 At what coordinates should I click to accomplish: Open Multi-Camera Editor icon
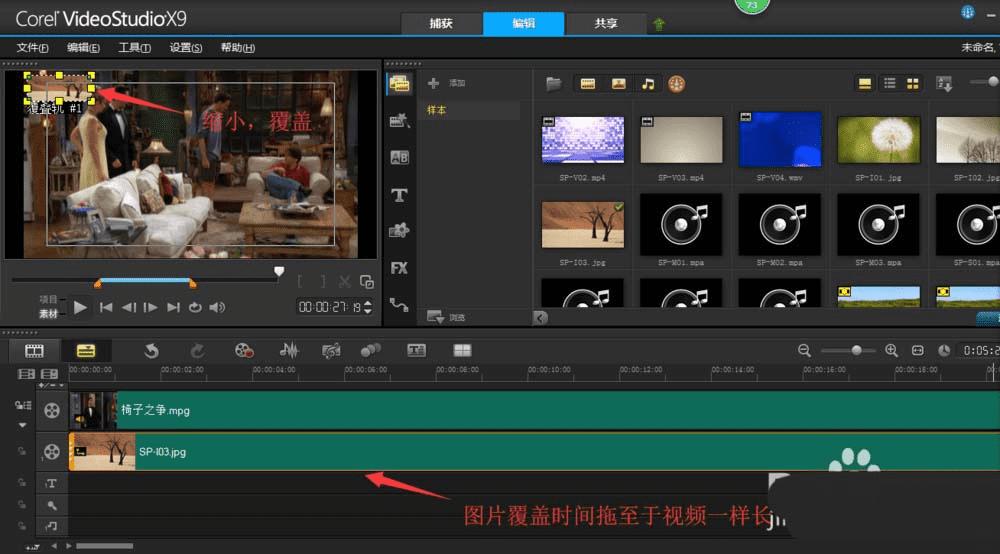tap(462, 350)
